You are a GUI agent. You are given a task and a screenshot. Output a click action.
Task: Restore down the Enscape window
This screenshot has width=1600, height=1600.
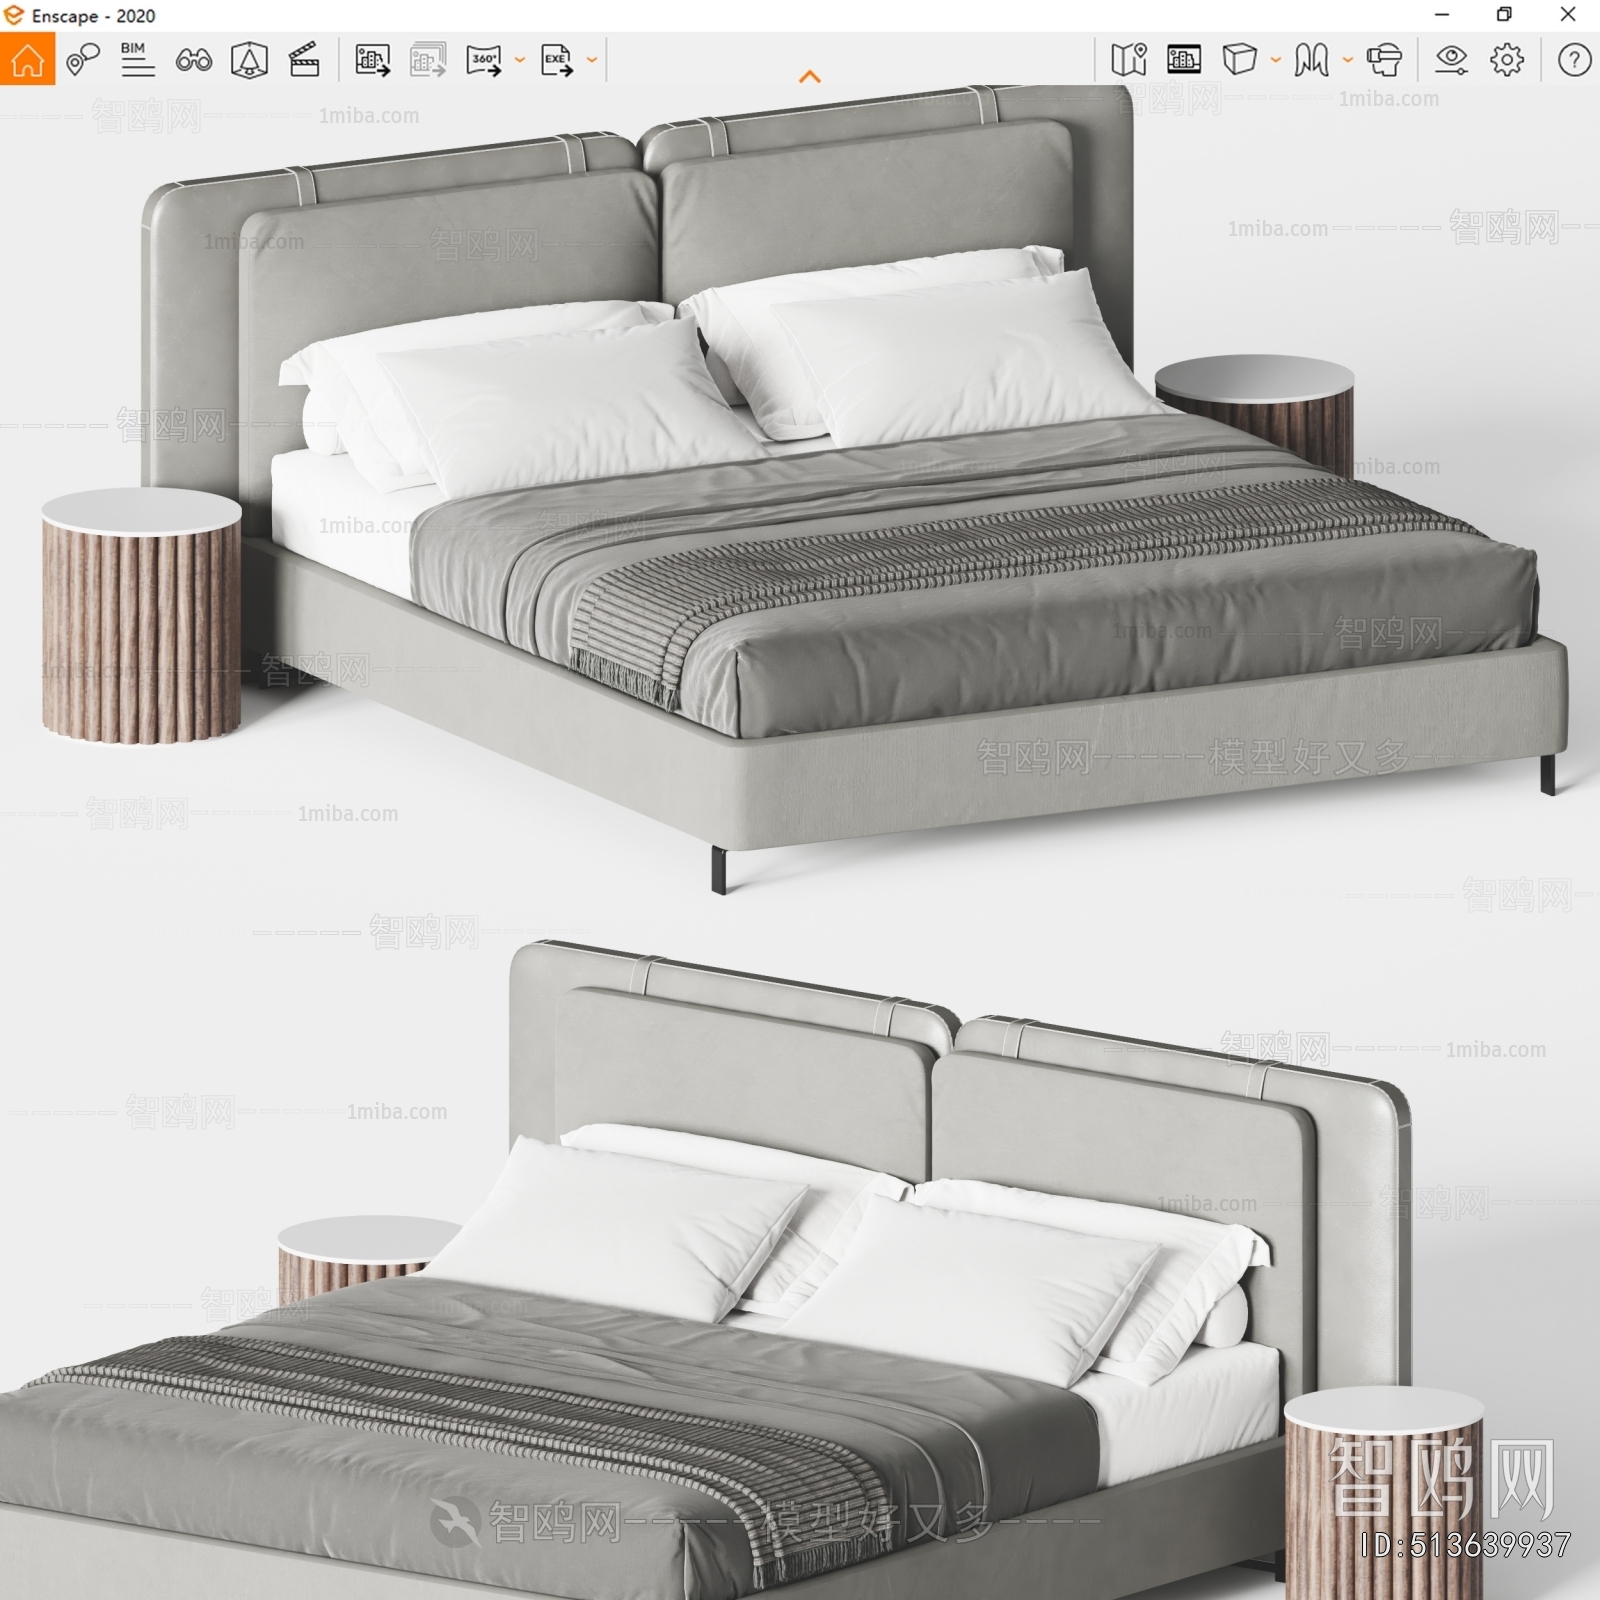pos(1504,15)
